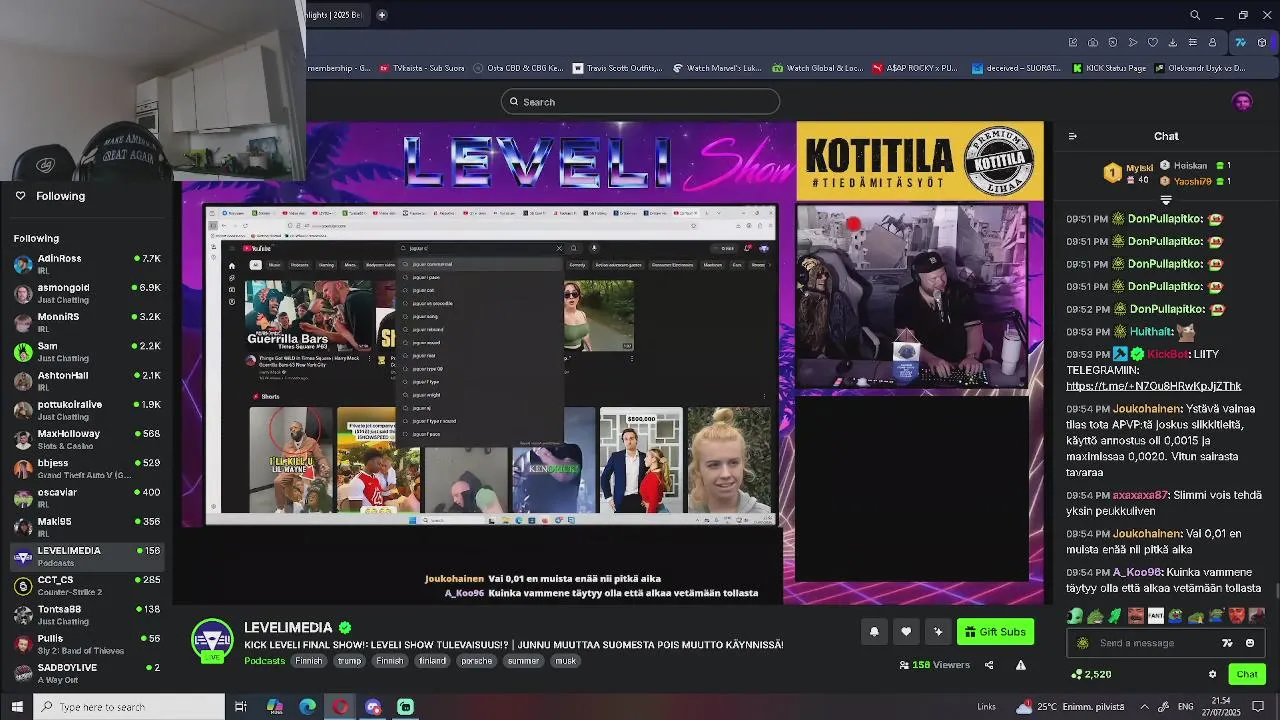Collapse the chat panel using arrow icon
Screen dimensions: 1280x720
point(1073,136)
